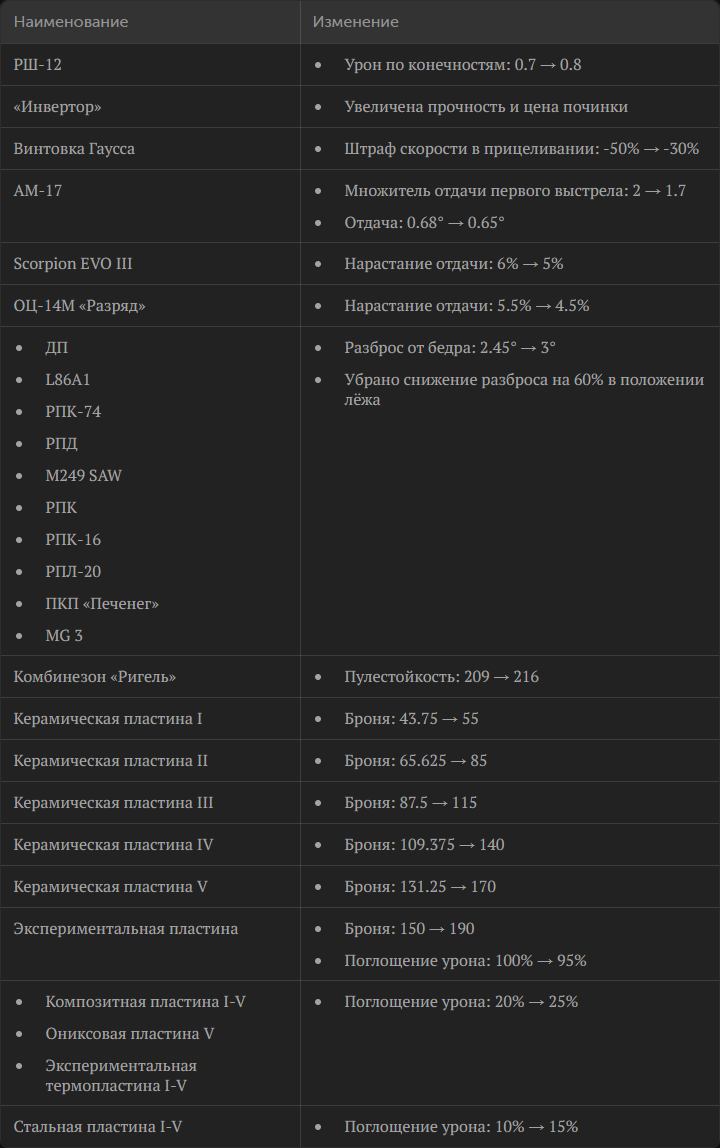Image resolution: width=720 pixels, height=1148 pixels.
Task: Select «Броня: 131.25 → 170» value
Action: (x=420, y=887)
